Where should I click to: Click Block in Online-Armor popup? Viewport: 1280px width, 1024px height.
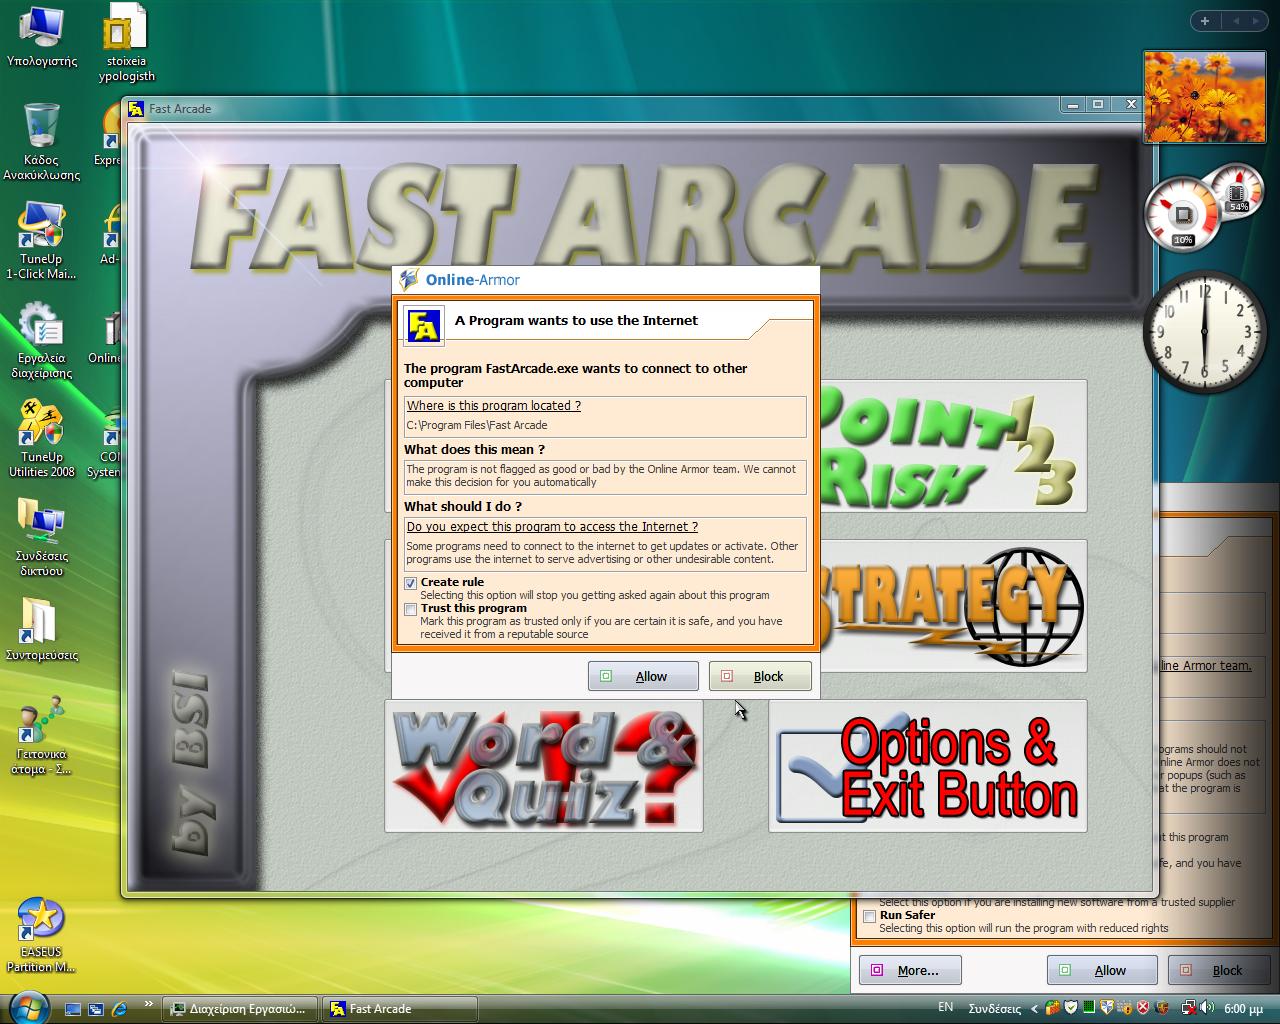point(760,676)
